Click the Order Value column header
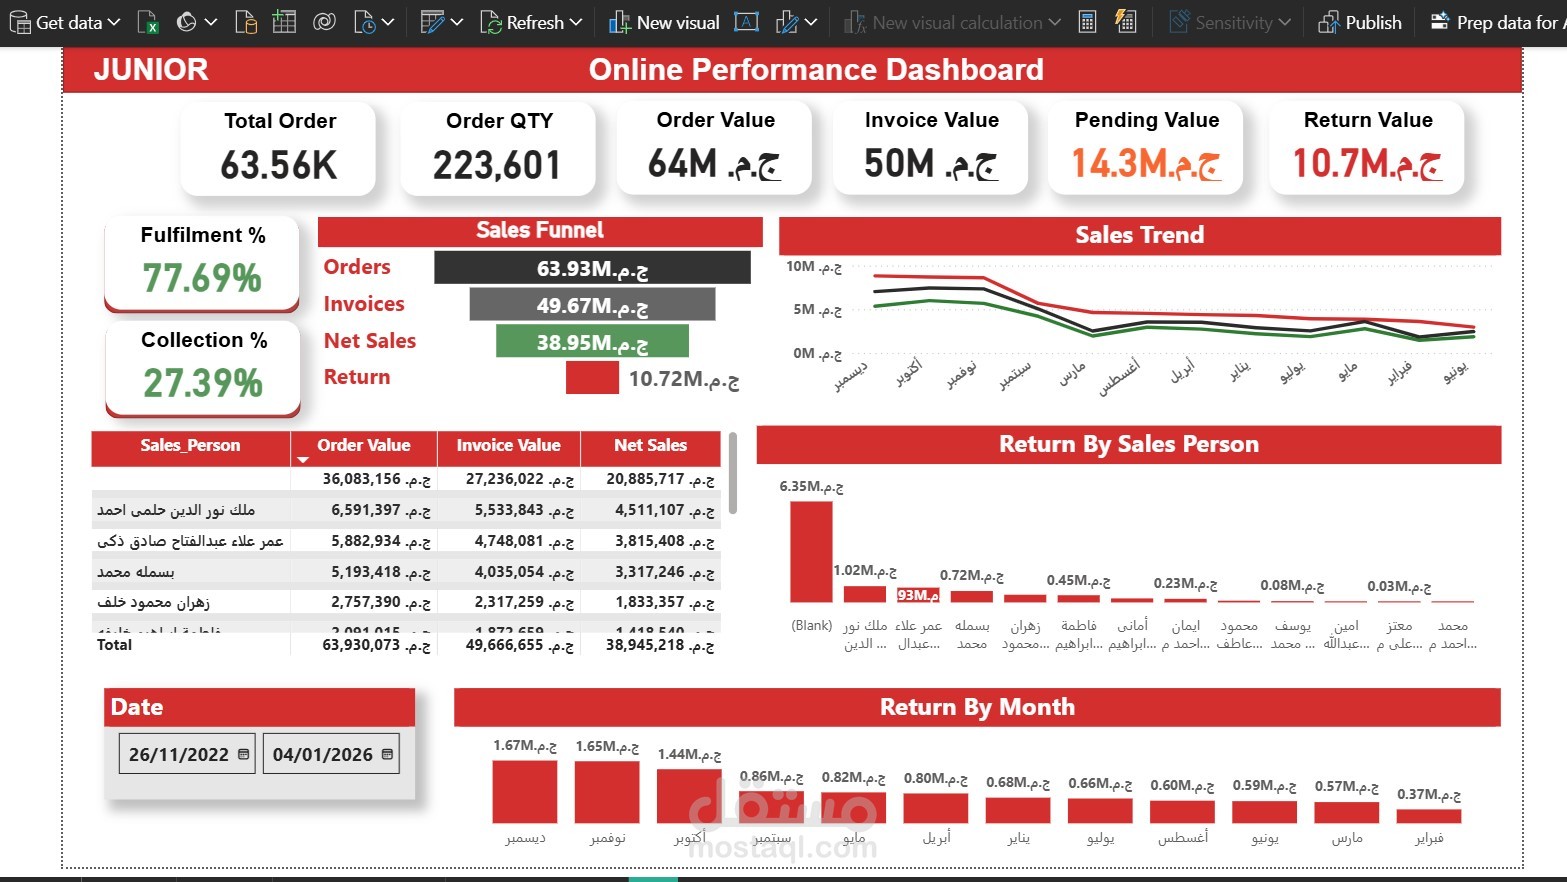This screenshot has width=1567, height=882. tap(364, 446)
